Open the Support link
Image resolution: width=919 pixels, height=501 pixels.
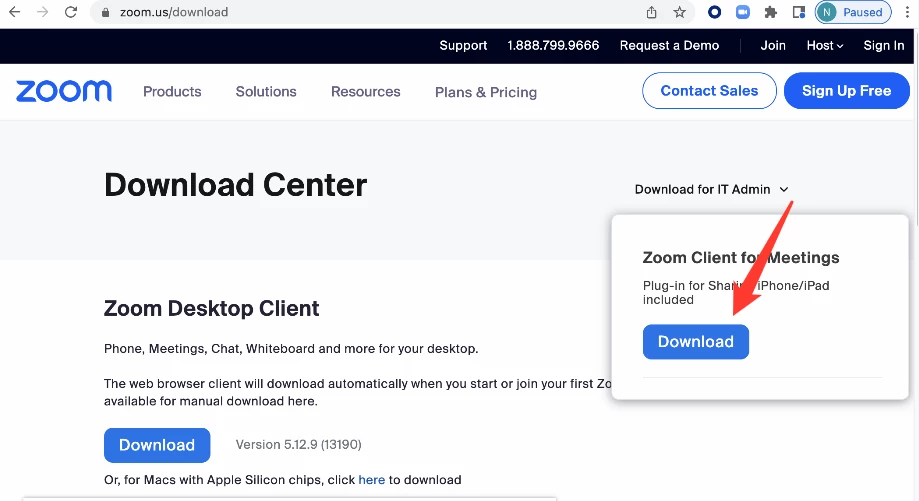(x=463, y=46)
